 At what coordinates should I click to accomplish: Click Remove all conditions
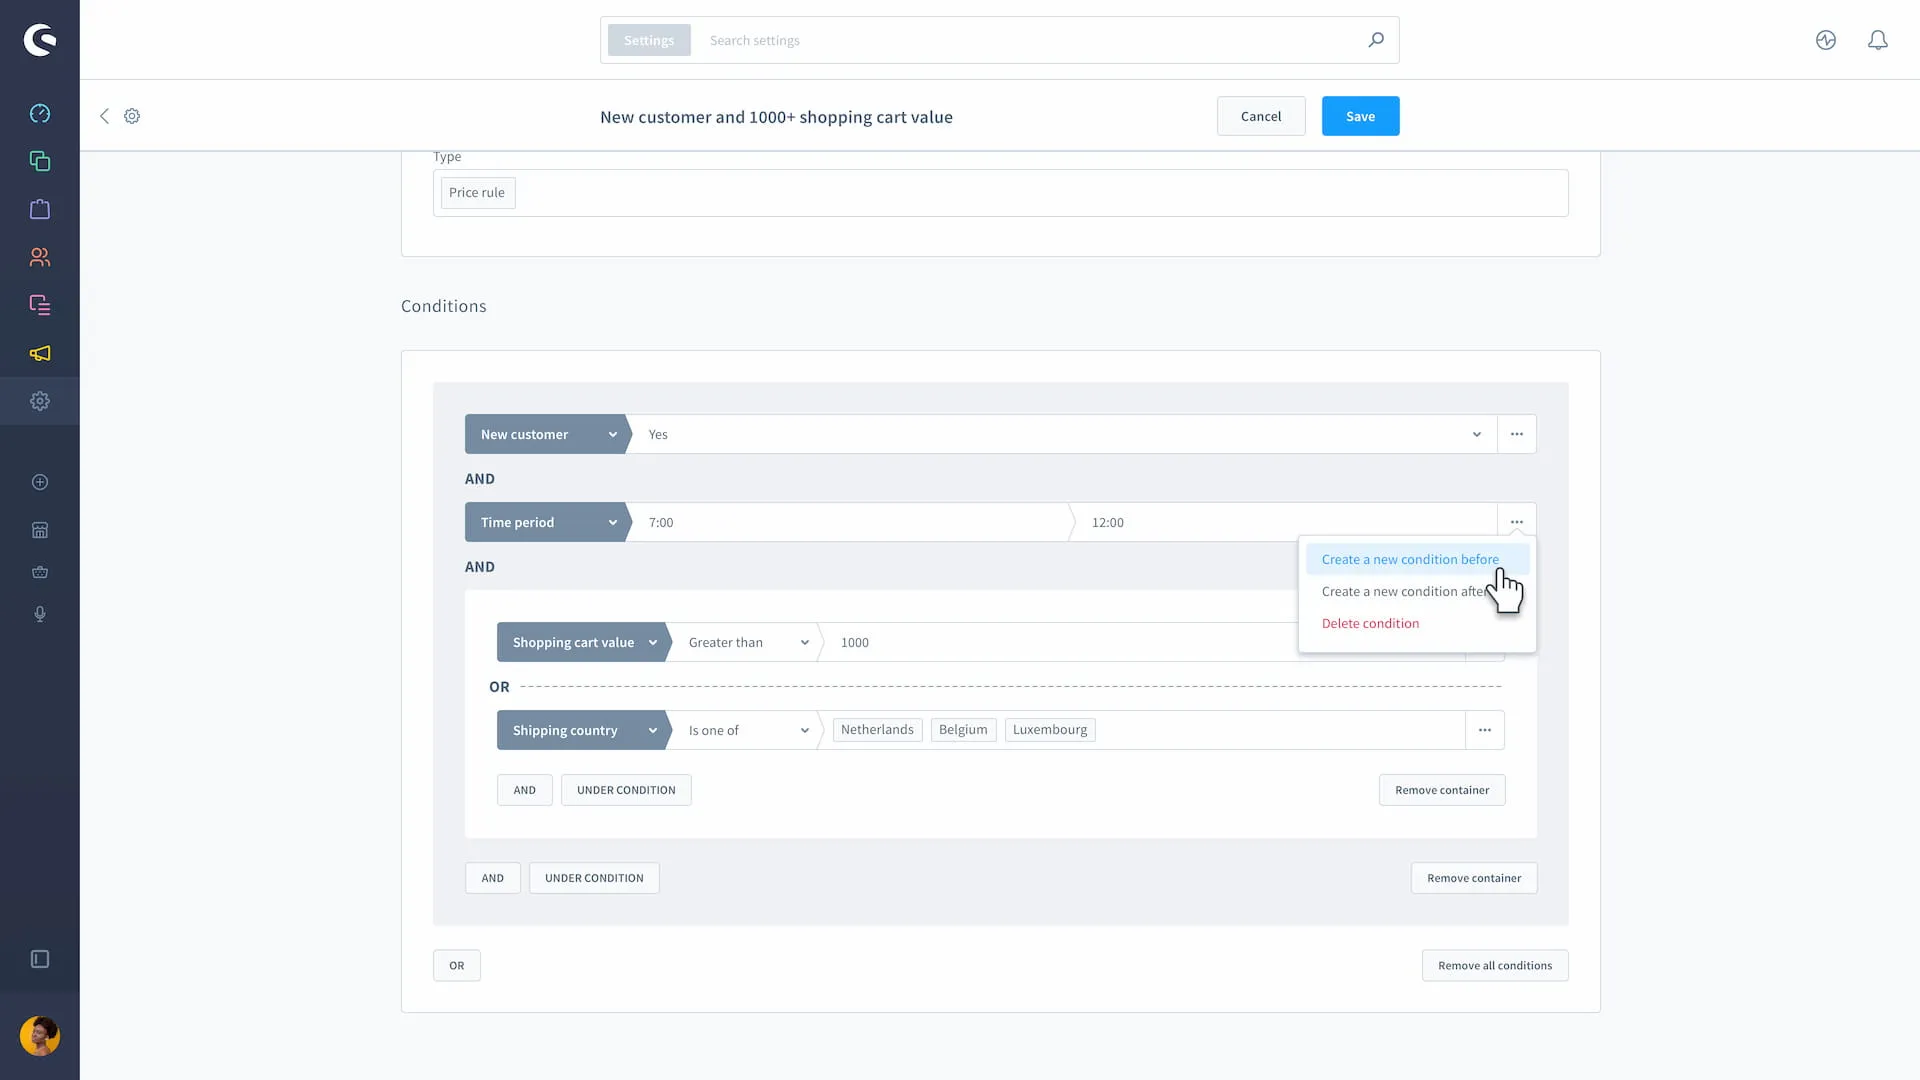[1494, 965]
